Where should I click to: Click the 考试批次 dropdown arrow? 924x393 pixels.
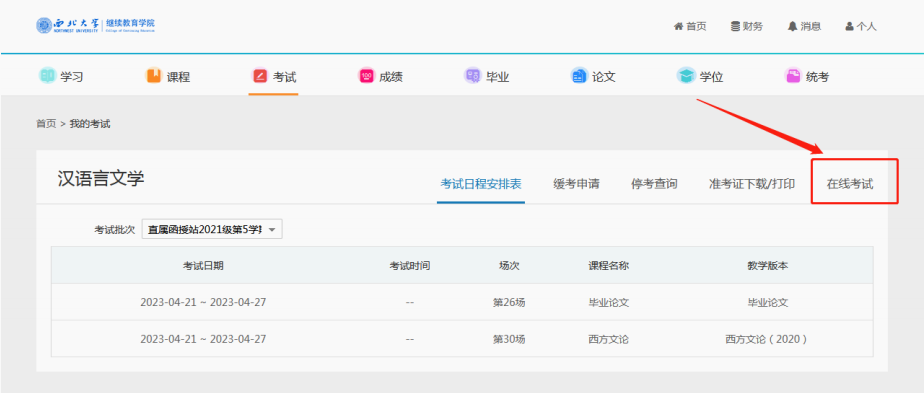coord(272,230)
